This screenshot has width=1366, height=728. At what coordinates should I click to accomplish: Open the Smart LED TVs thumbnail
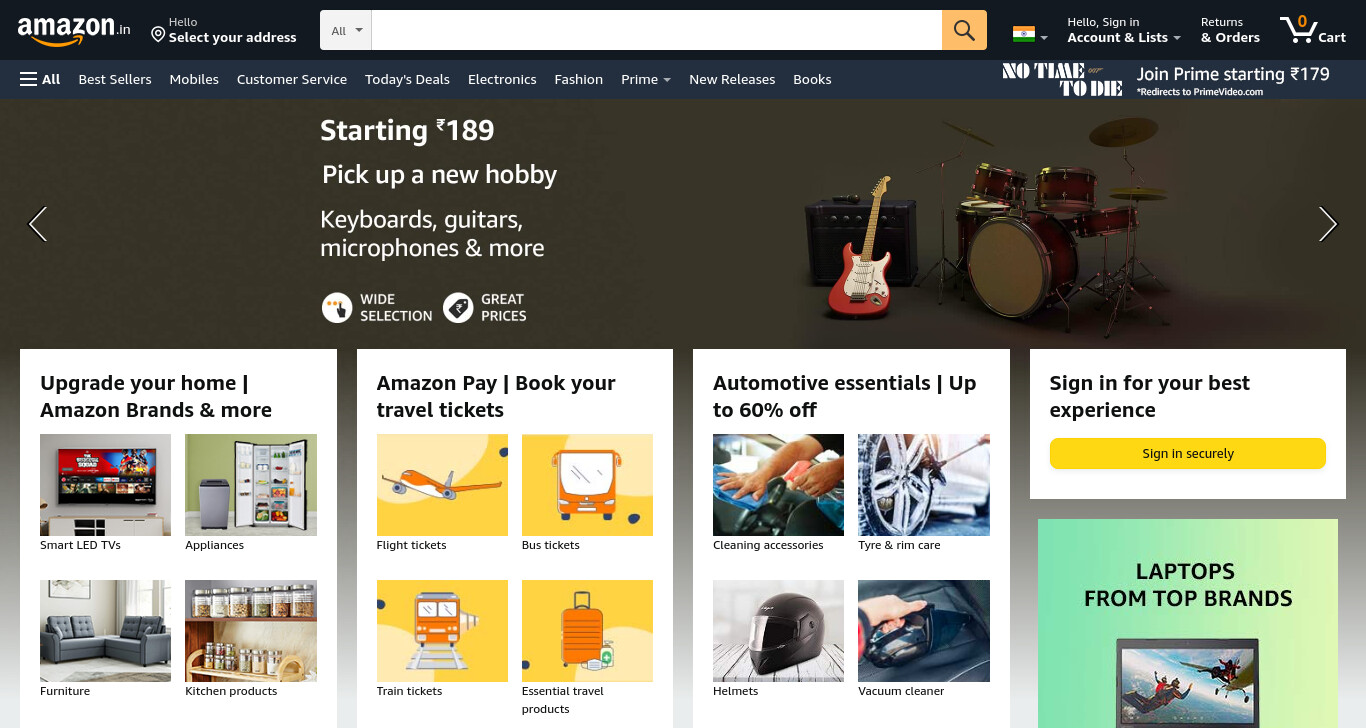(x=105, y=485)
